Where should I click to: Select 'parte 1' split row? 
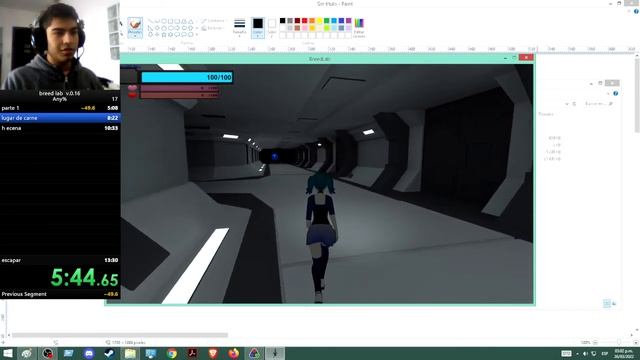[60, 108]
